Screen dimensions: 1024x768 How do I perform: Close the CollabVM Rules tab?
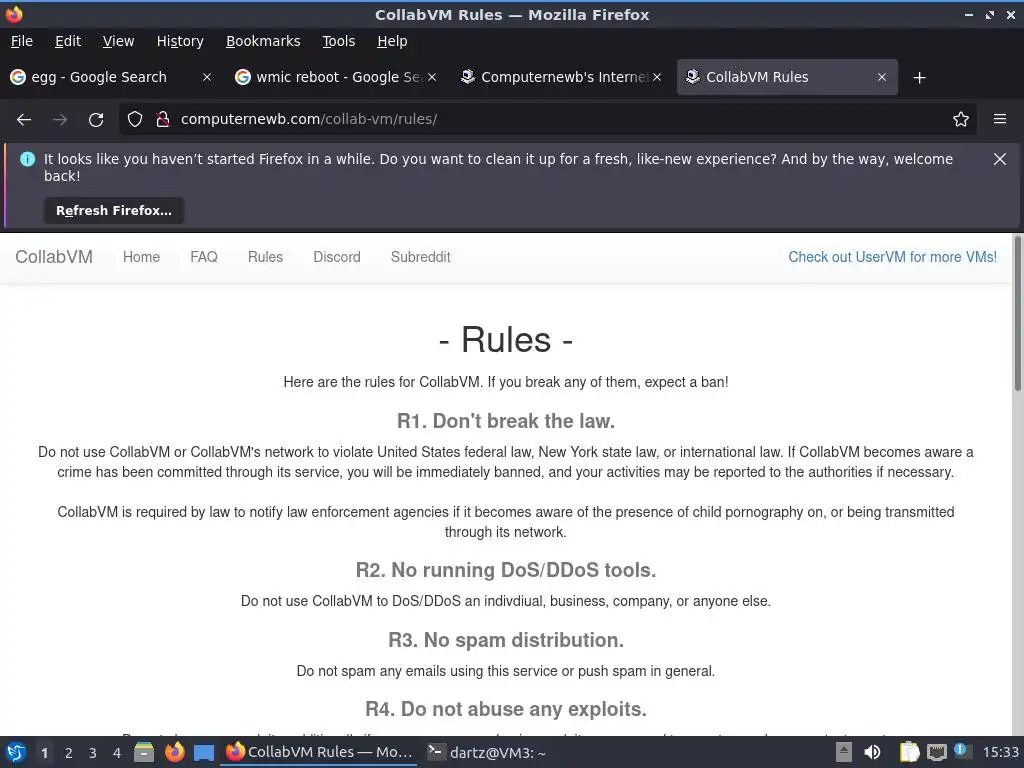[x=882, y=77]
